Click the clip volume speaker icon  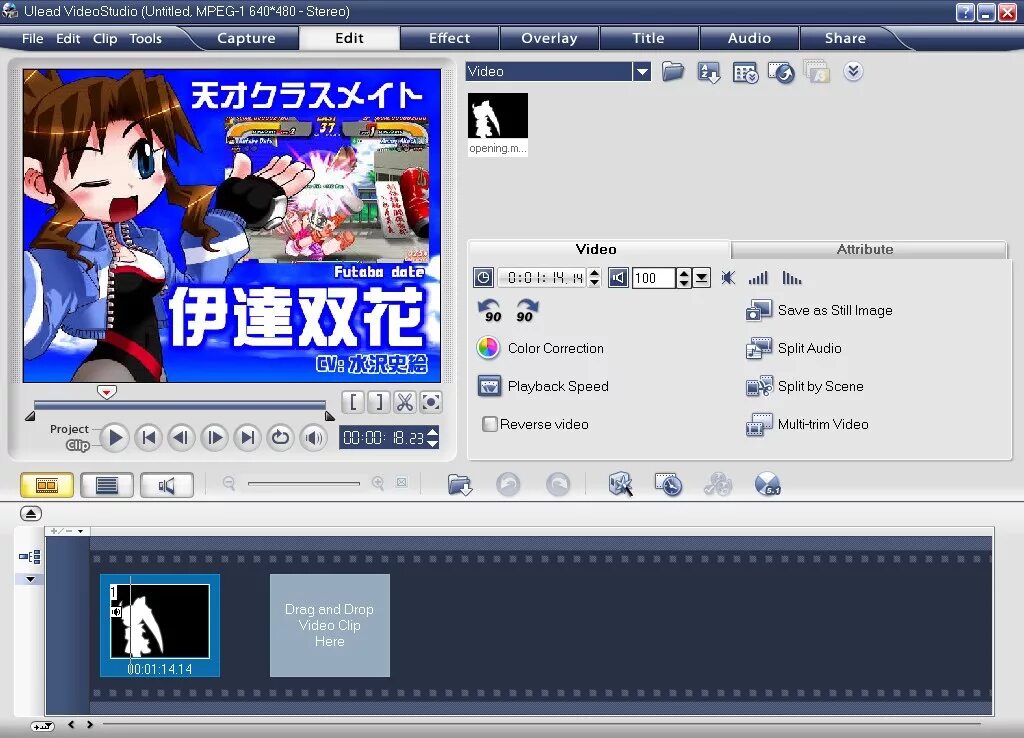click(618, 278)
